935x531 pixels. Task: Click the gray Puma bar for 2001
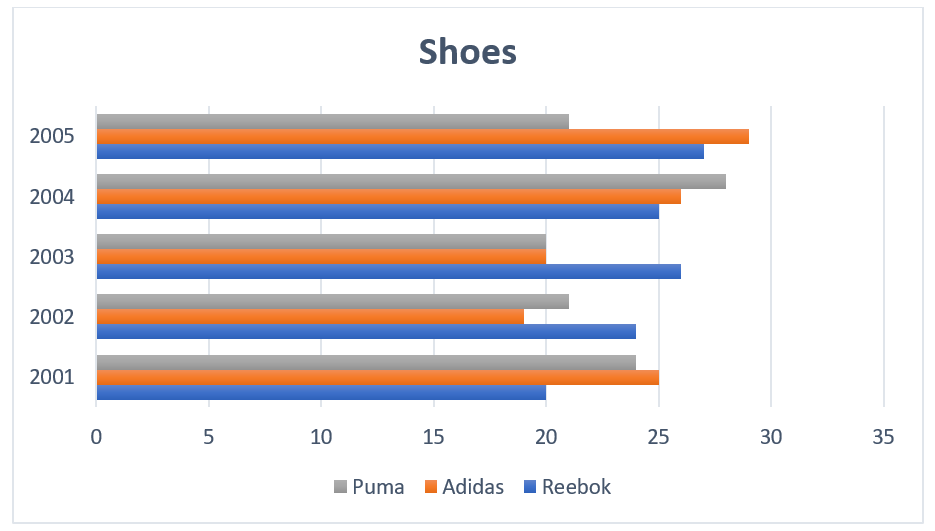366,362
